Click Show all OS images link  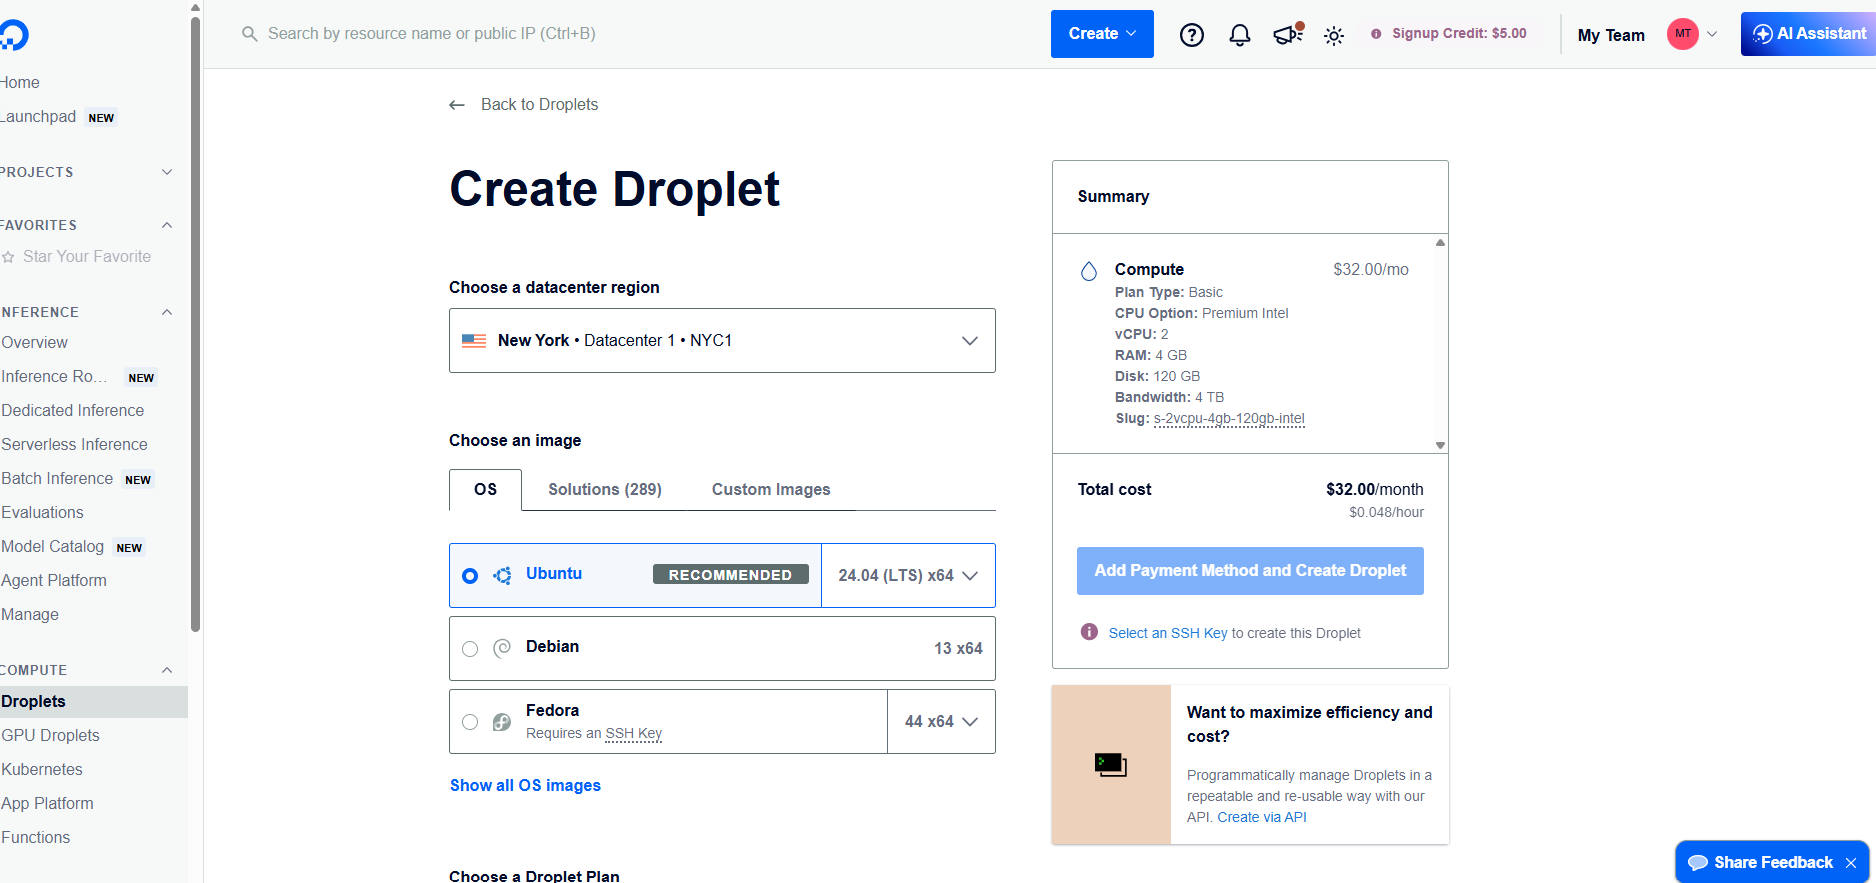(x=525, y=786)
